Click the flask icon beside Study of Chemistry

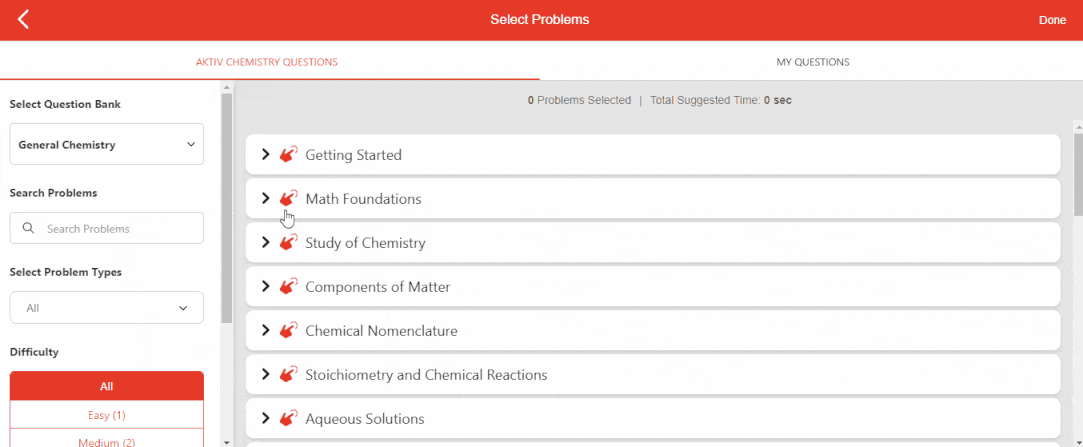pyautogui.click(x=289, y=242)
